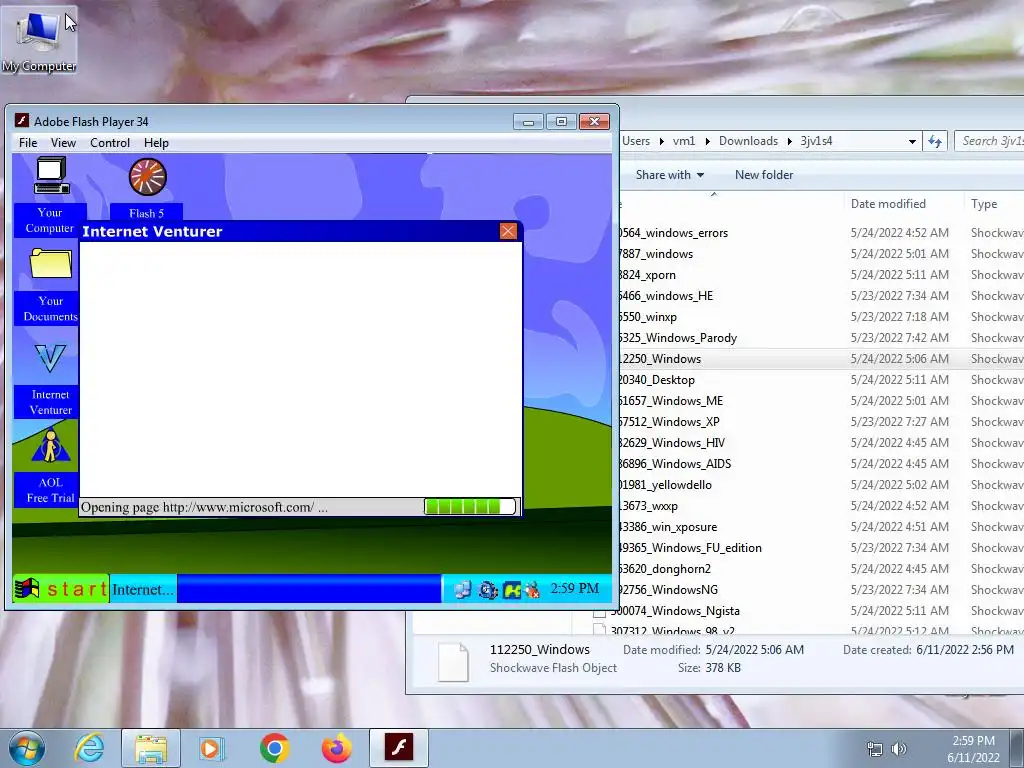Open Windows Explorer from taskbar
The image size is (1024, 768).
[x=151, y=748]
